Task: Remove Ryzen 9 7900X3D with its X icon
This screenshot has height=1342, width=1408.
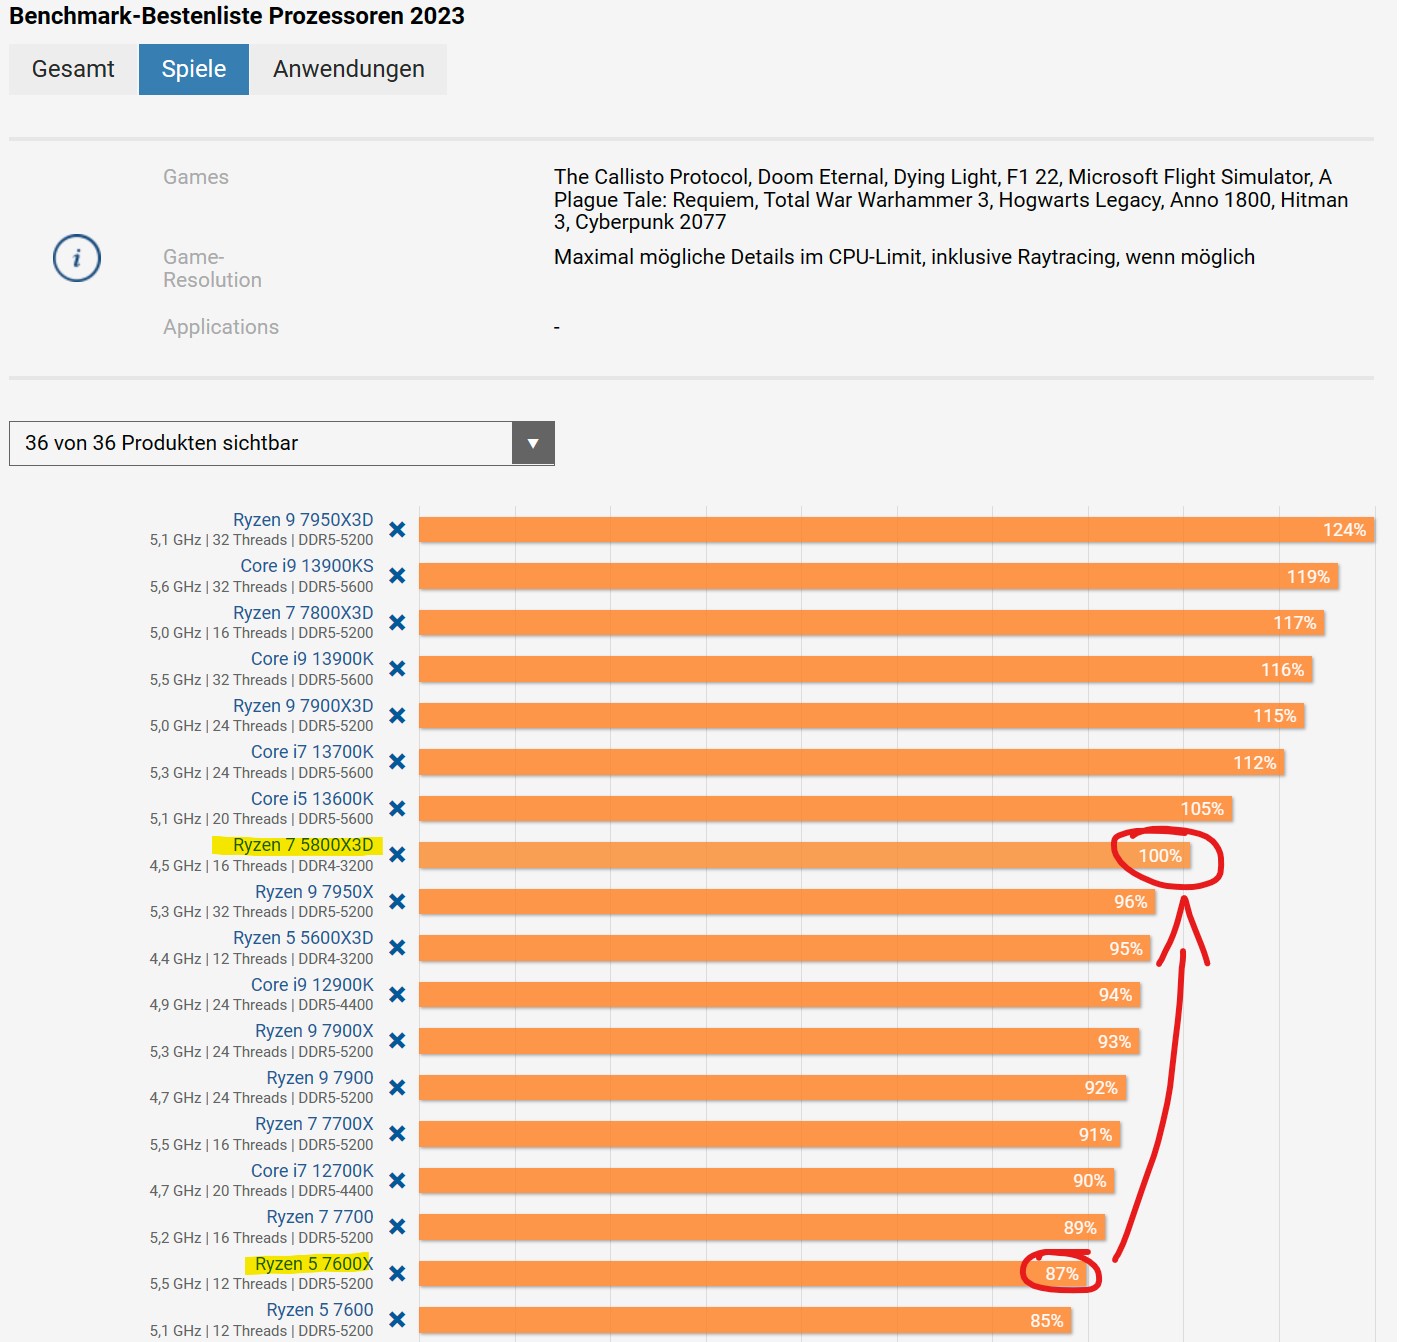Action: (x=397, y=715)
